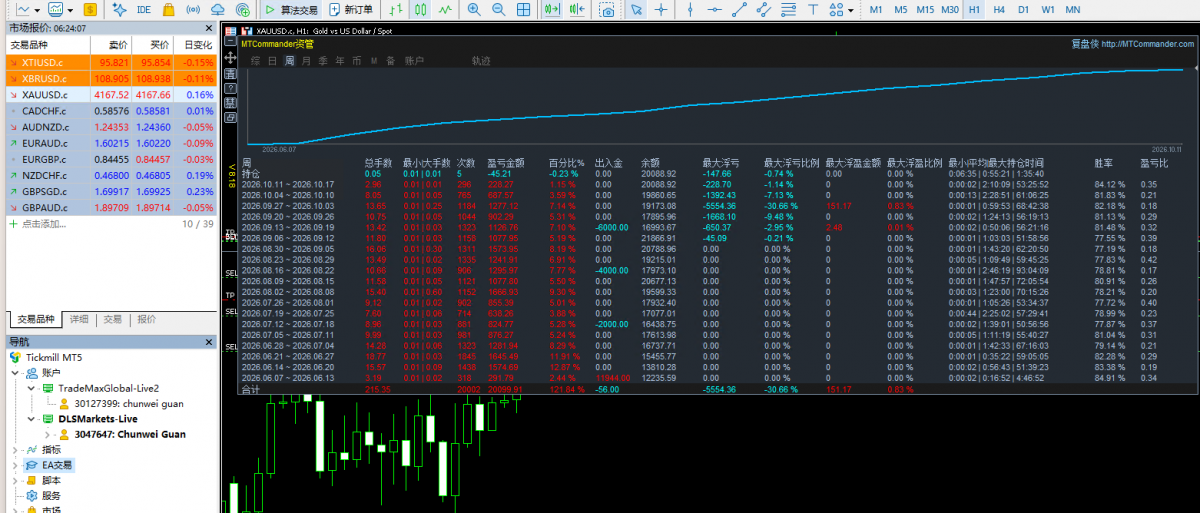Switch to 交易品种 tab in Market Watch
The height and width of the screenshot is (513, 1200).
(35, 319)
